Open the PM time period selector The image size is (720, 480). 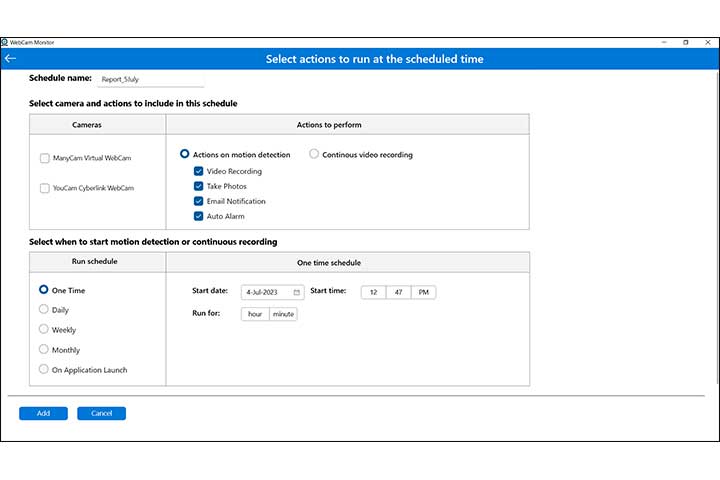(423, 292)
